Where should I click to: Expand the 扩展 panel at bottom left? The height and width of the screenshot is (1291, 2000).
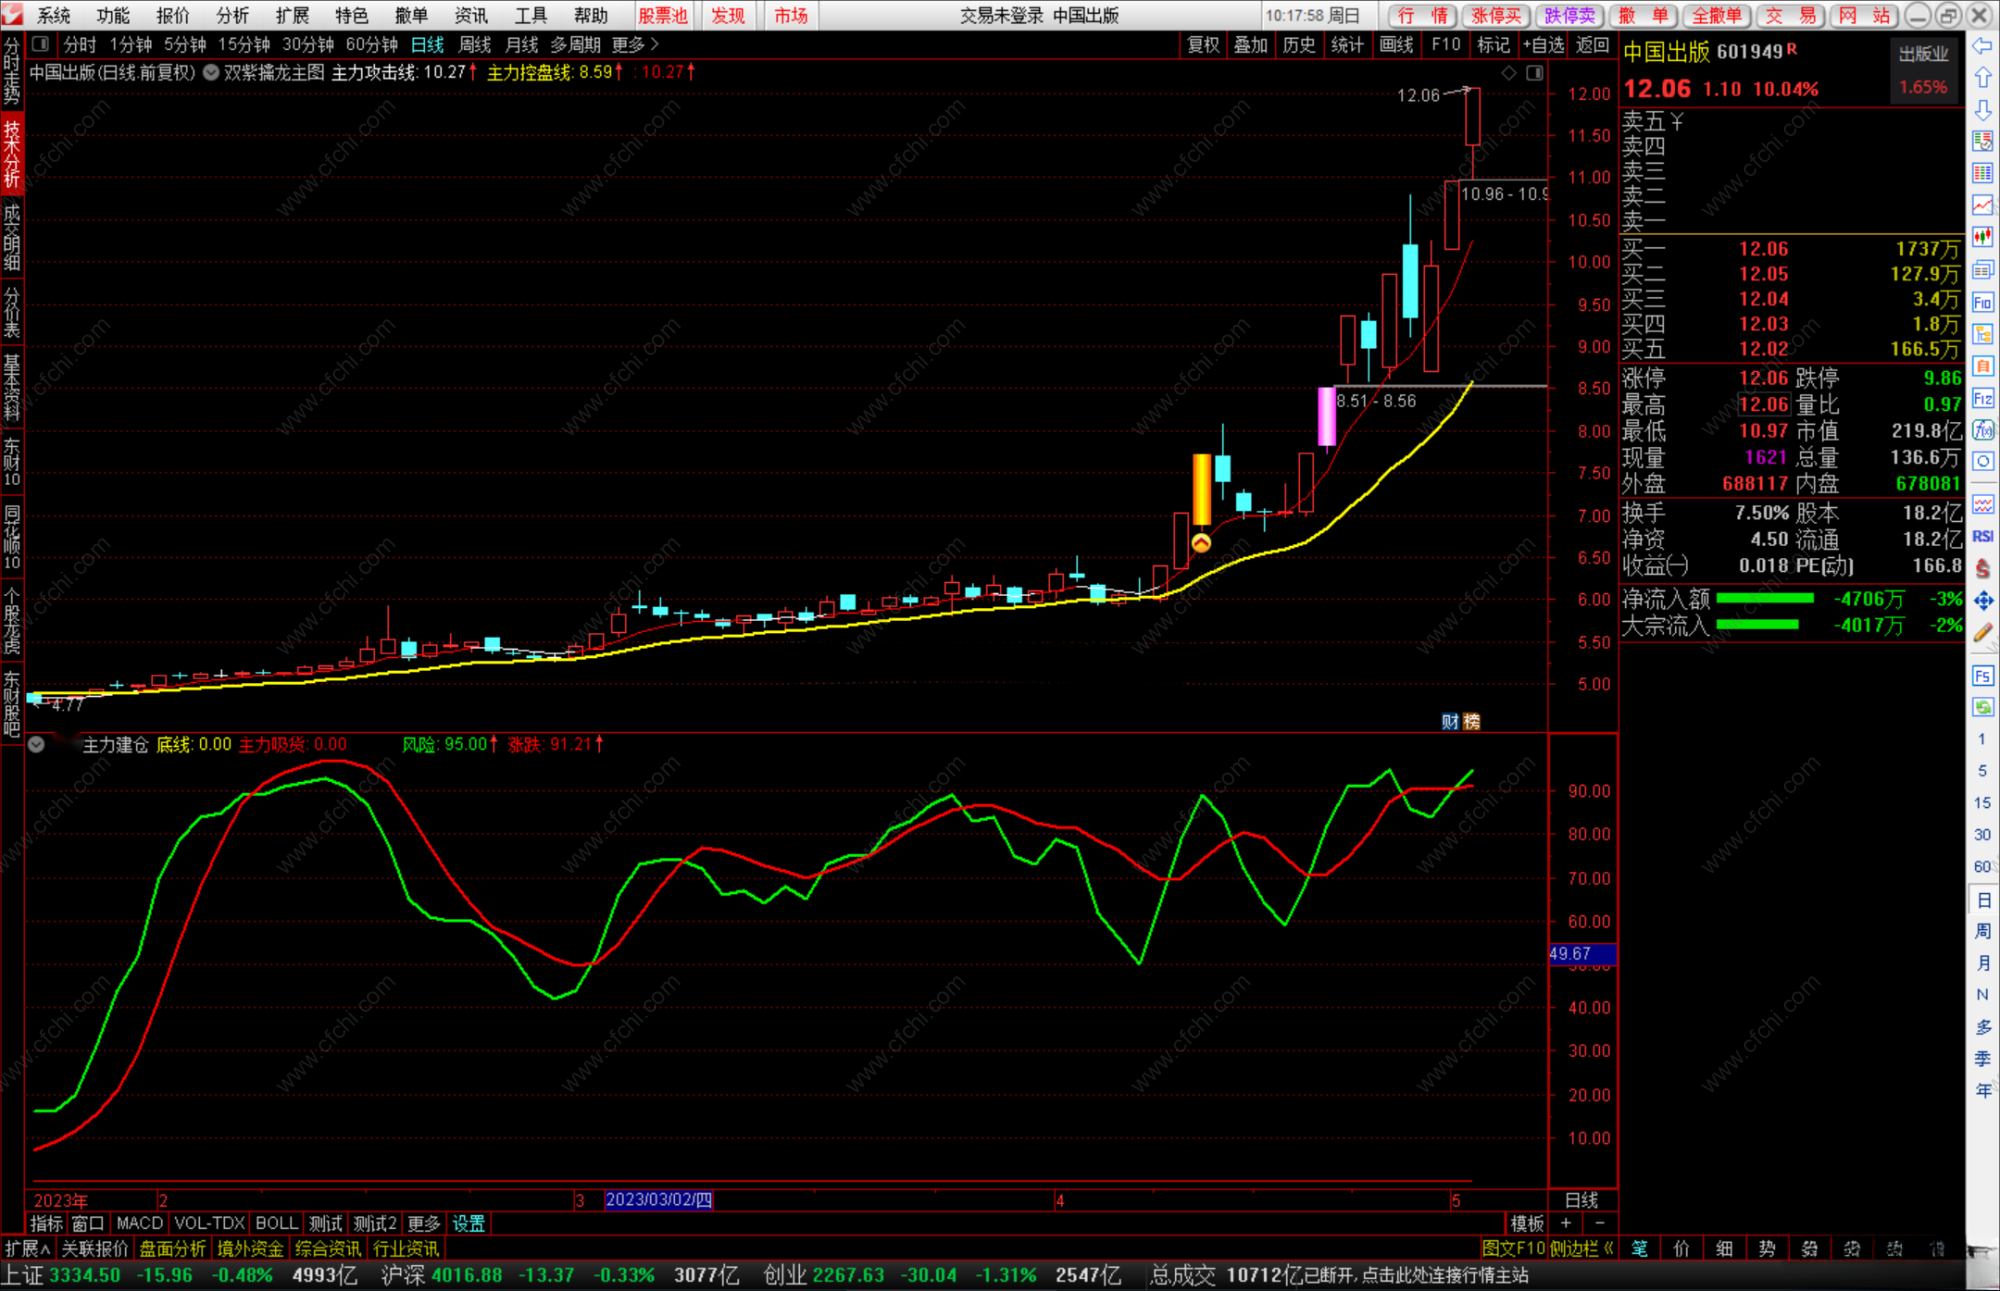(27, 1248)
